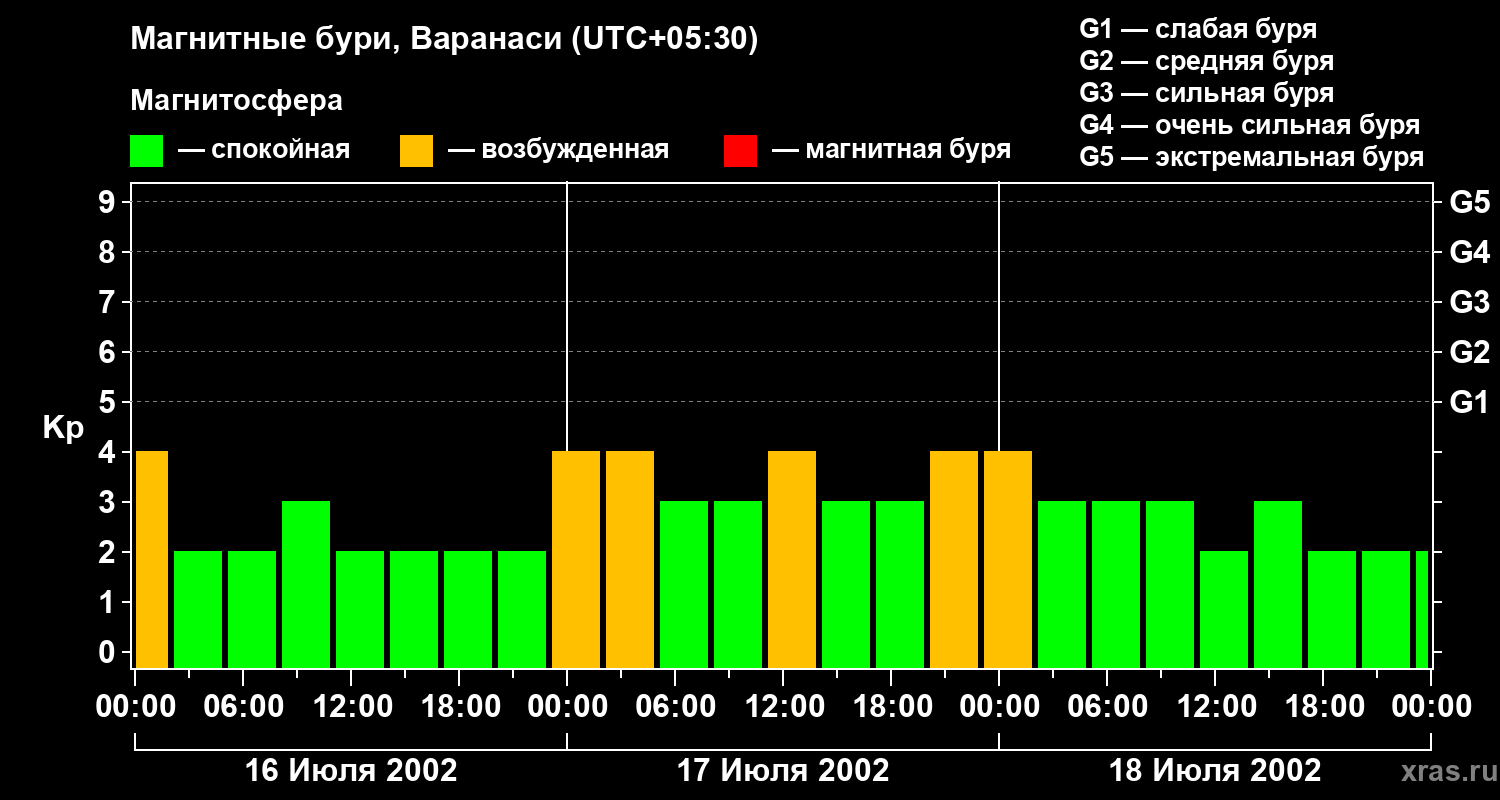Image resolution: width=1500 pixels, height=800 pixels.
Task: Click the orange bar above 12:00 on 17 Июля
Action: click(x=792, y=559)
